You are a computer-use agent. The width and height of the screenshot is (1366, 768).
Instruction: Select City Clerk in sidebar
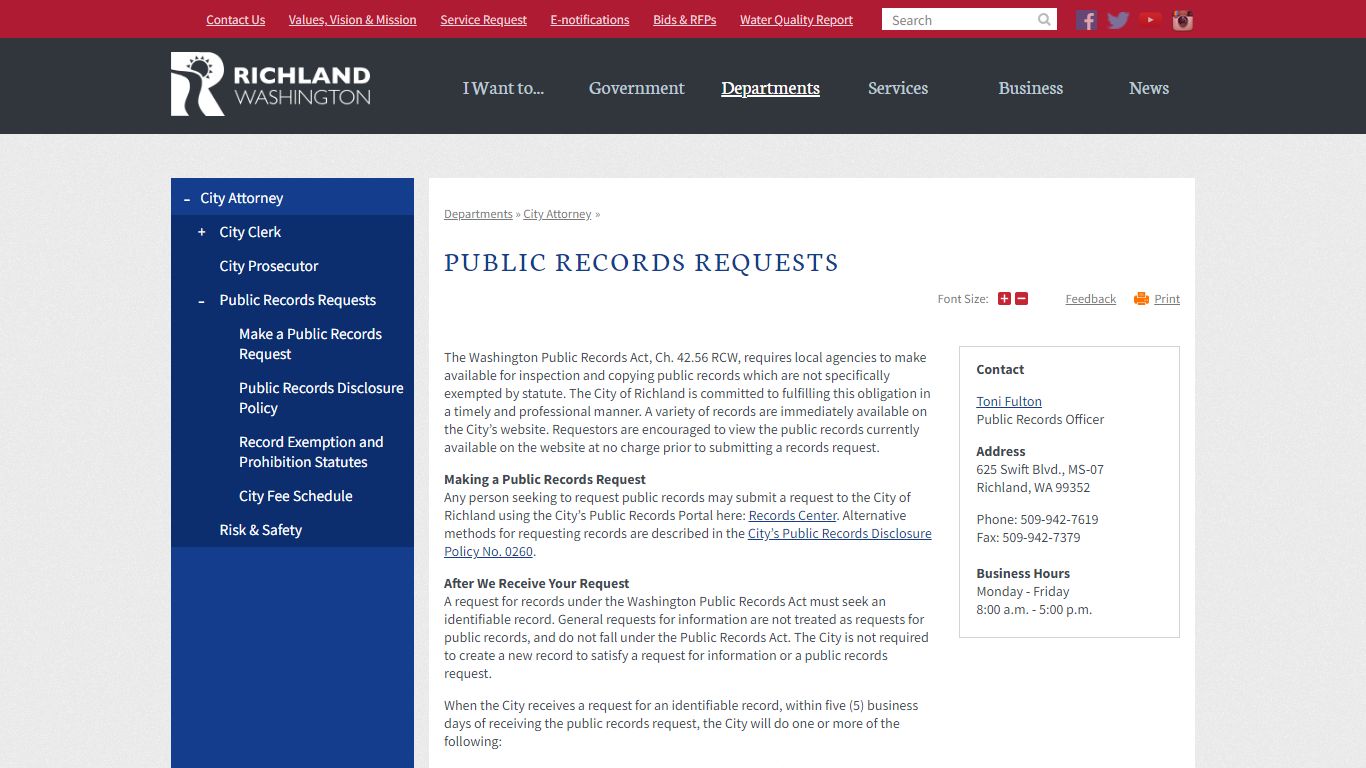coord(250,232)
